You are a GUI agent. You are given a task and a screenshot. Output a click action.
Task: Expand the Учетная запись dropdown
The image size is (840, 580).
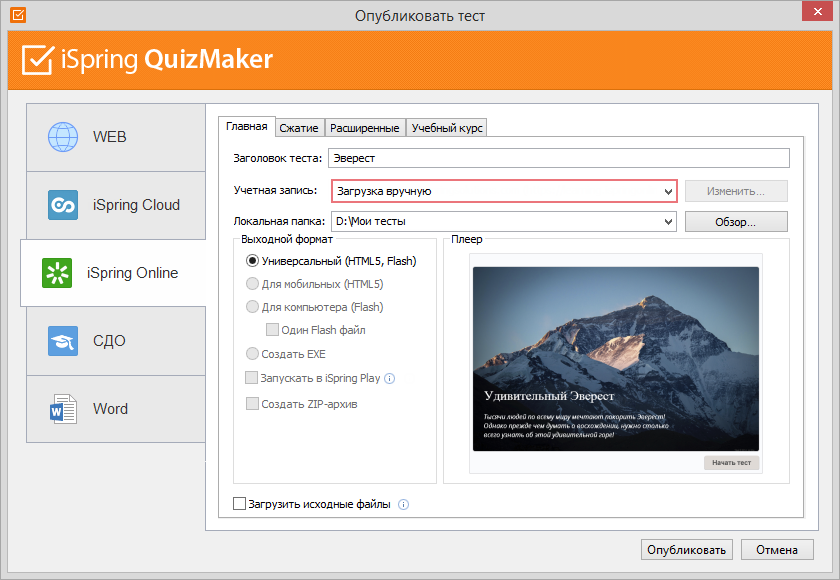click(x=668, y=191)
